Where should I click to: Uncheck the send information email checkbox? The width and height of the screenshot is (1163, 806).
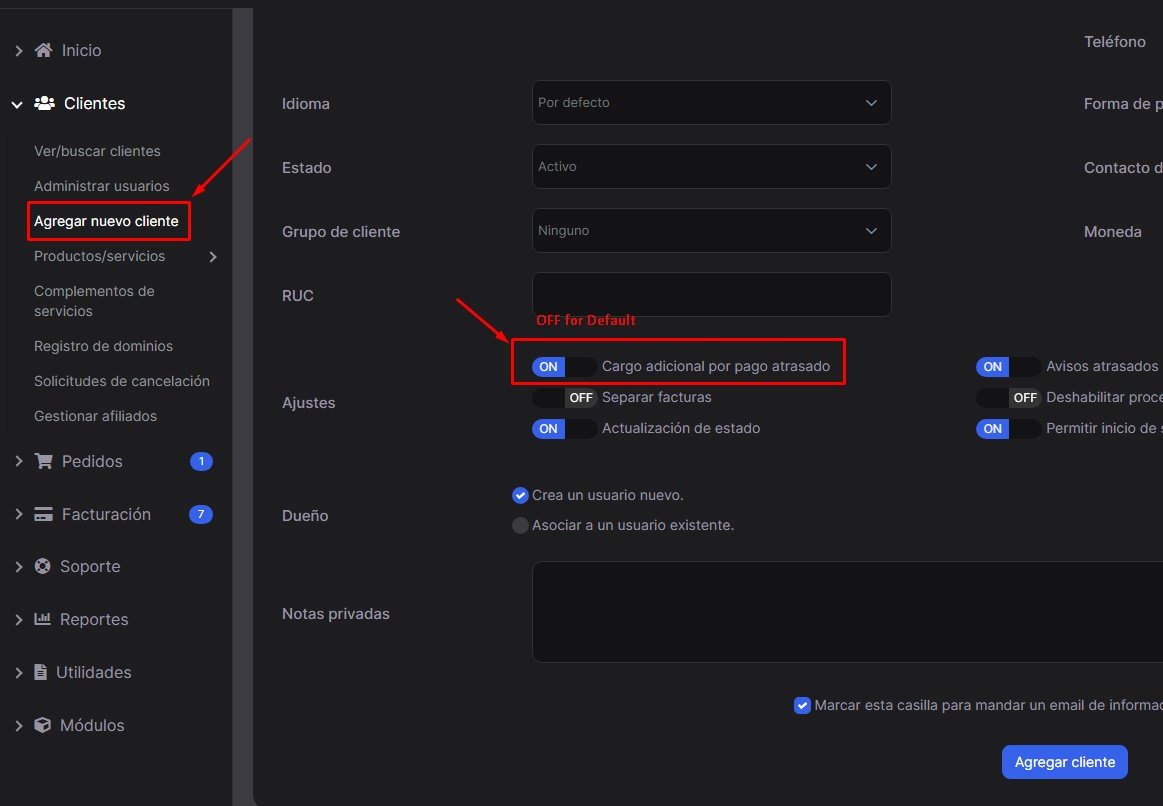pos(802,705)
